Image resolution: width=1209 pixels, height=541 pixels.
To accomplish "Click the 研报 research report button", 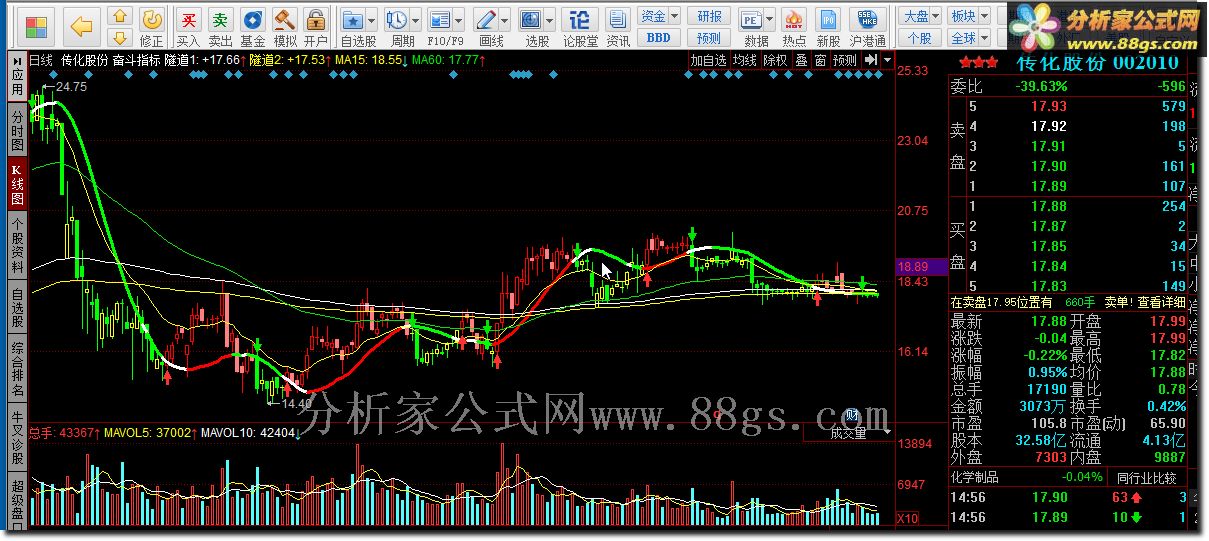I will (710, 16).
